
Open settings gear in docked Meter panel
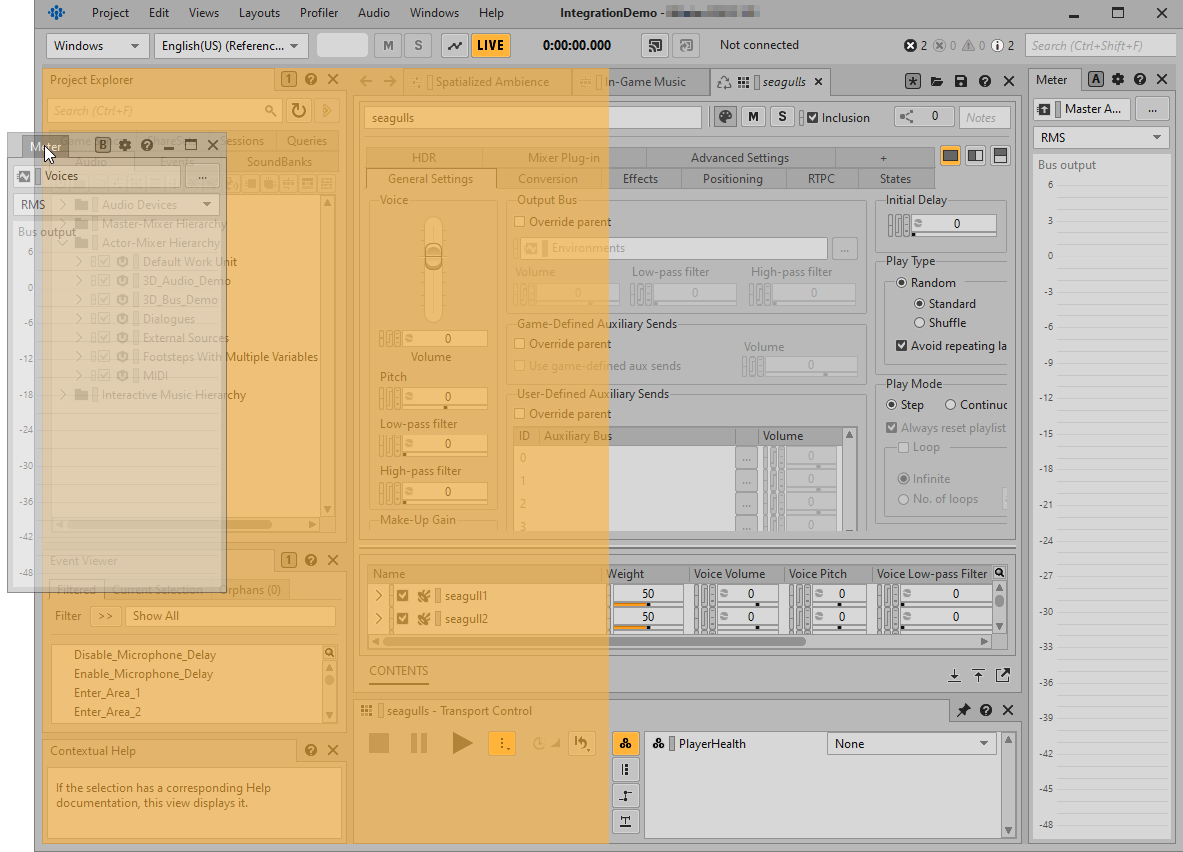(x=1118, y=79)
